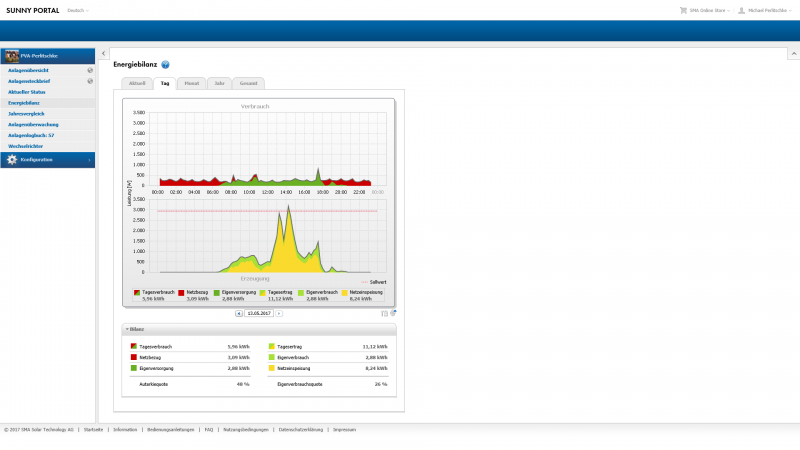Open Anlagensteckbrief in sidebar
Screen dimensions: 800x450
click(x=29, y=81)
